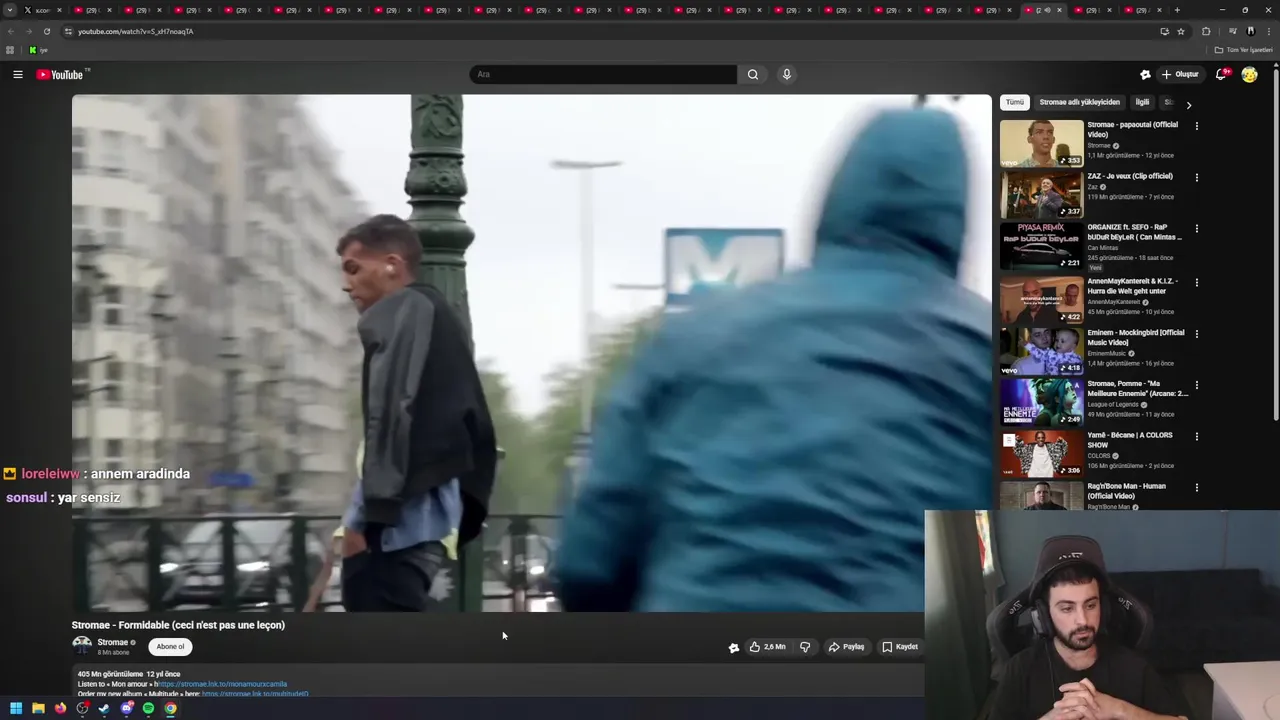Subscribe with Abone ol button
Image resolution: width=1280 pixels, height=720 pixels.
(170, 647)
